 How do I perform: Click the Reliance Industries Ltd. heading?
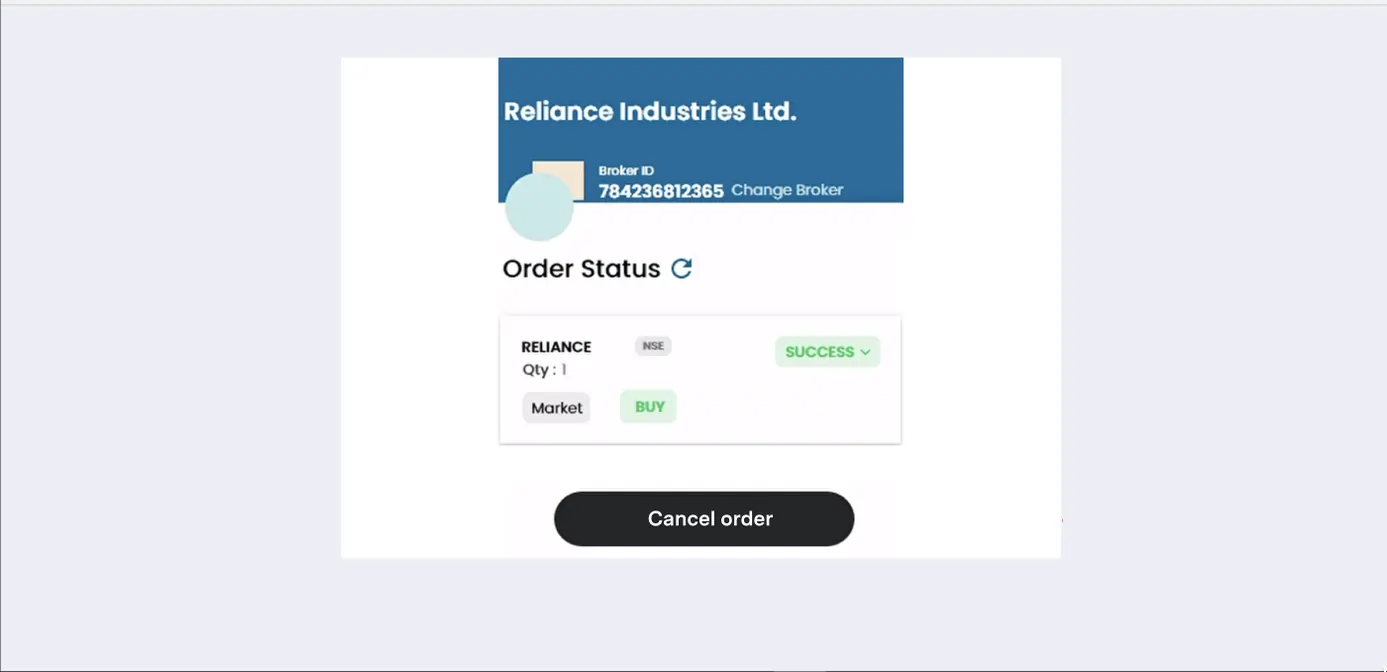click(x=650, y=111)
